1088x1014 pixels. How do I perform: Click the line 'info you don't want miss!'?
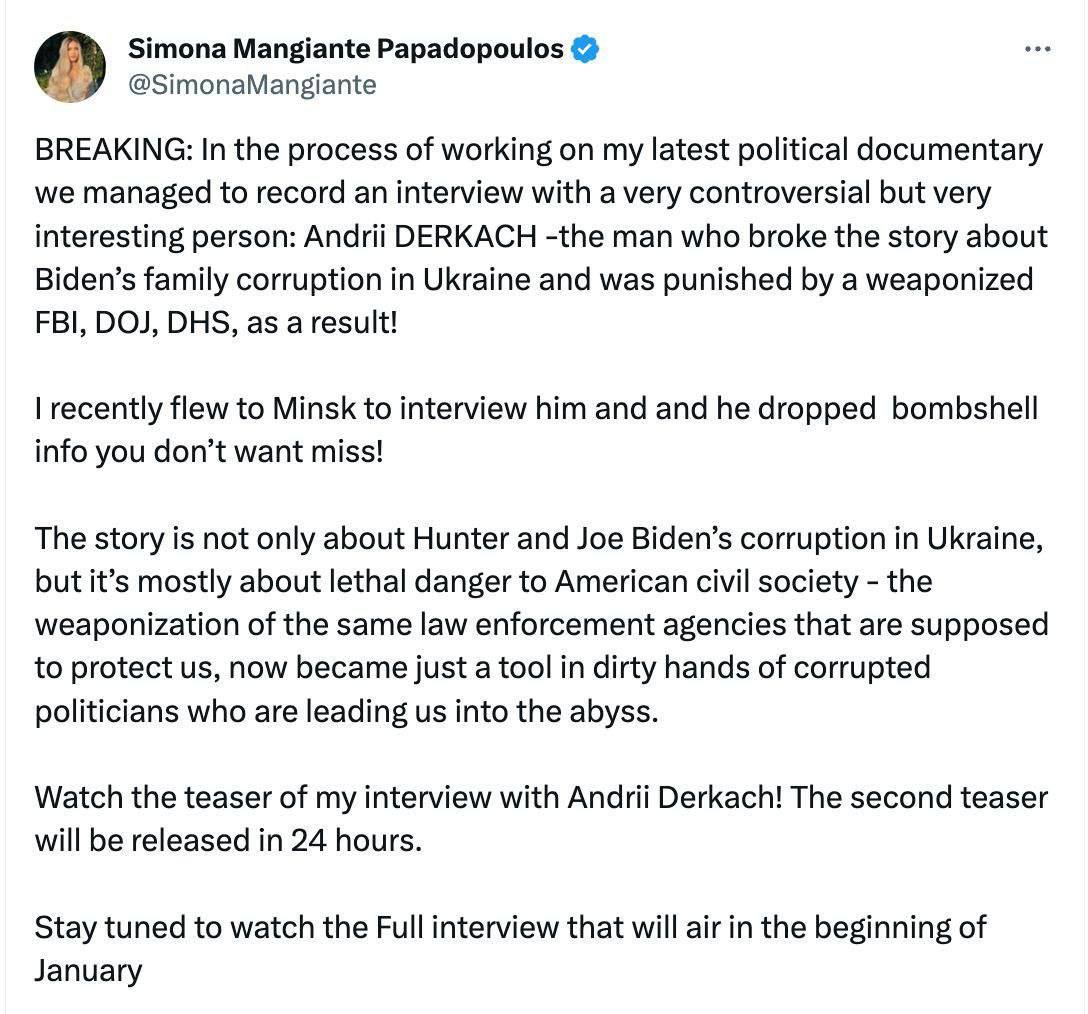pos(209,452)
